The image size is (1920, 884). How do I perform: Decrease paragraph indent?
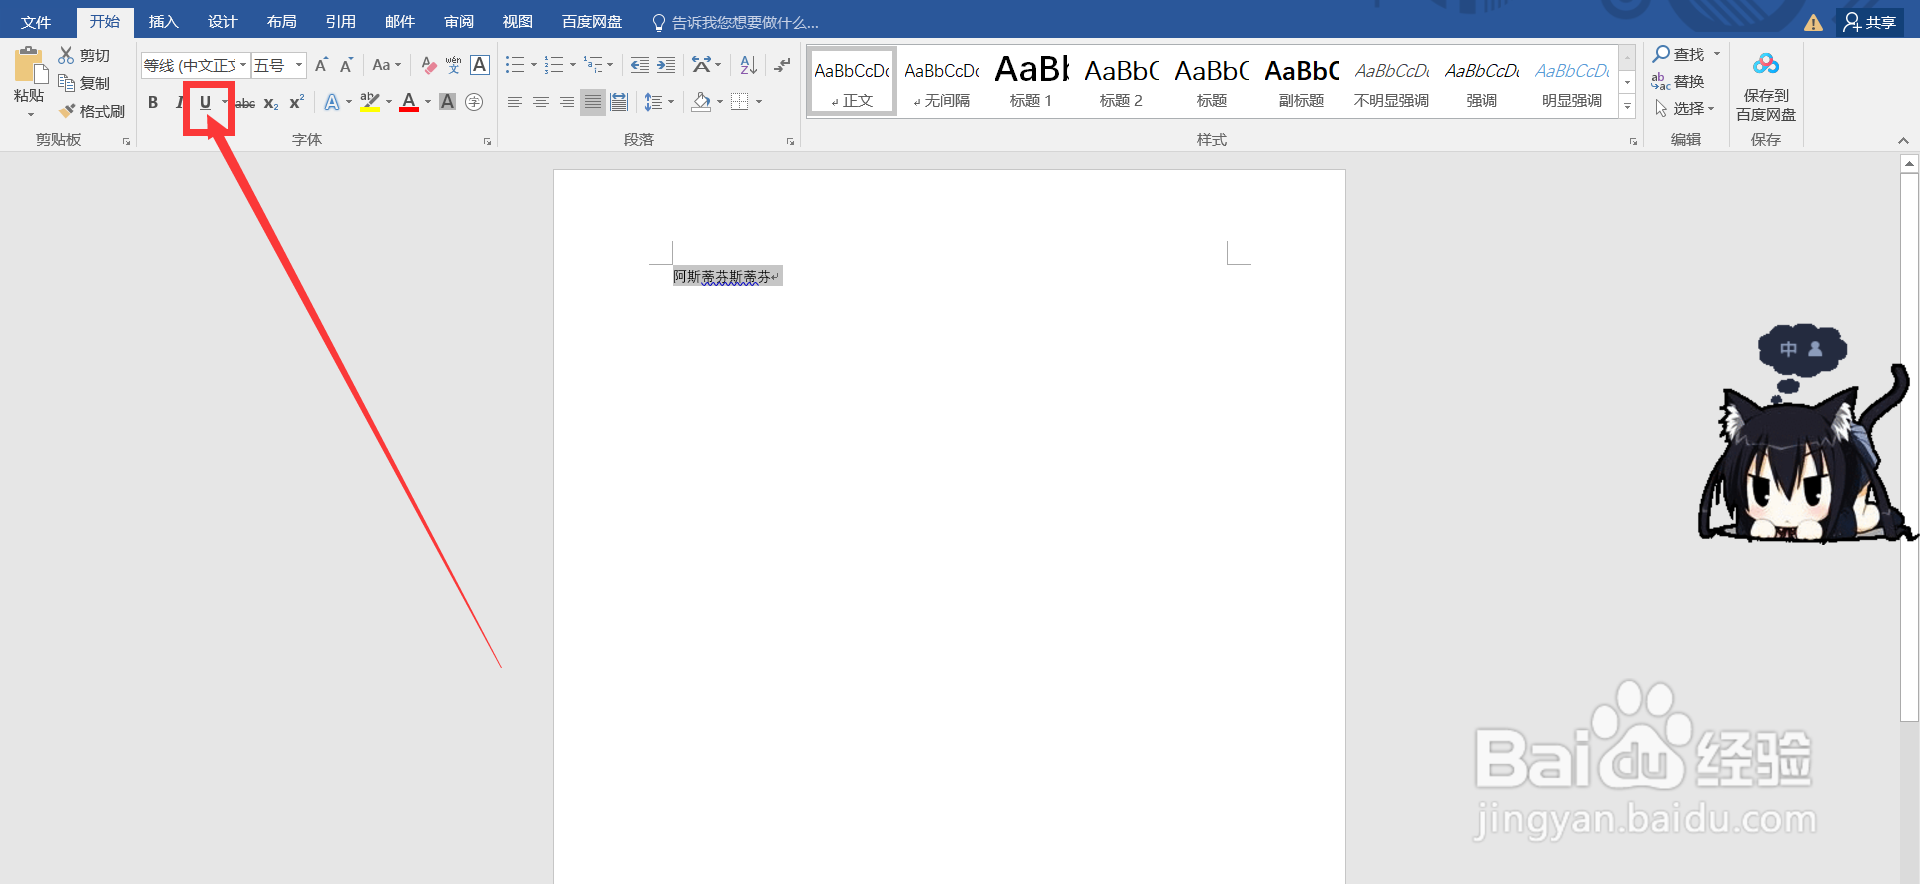640,65
